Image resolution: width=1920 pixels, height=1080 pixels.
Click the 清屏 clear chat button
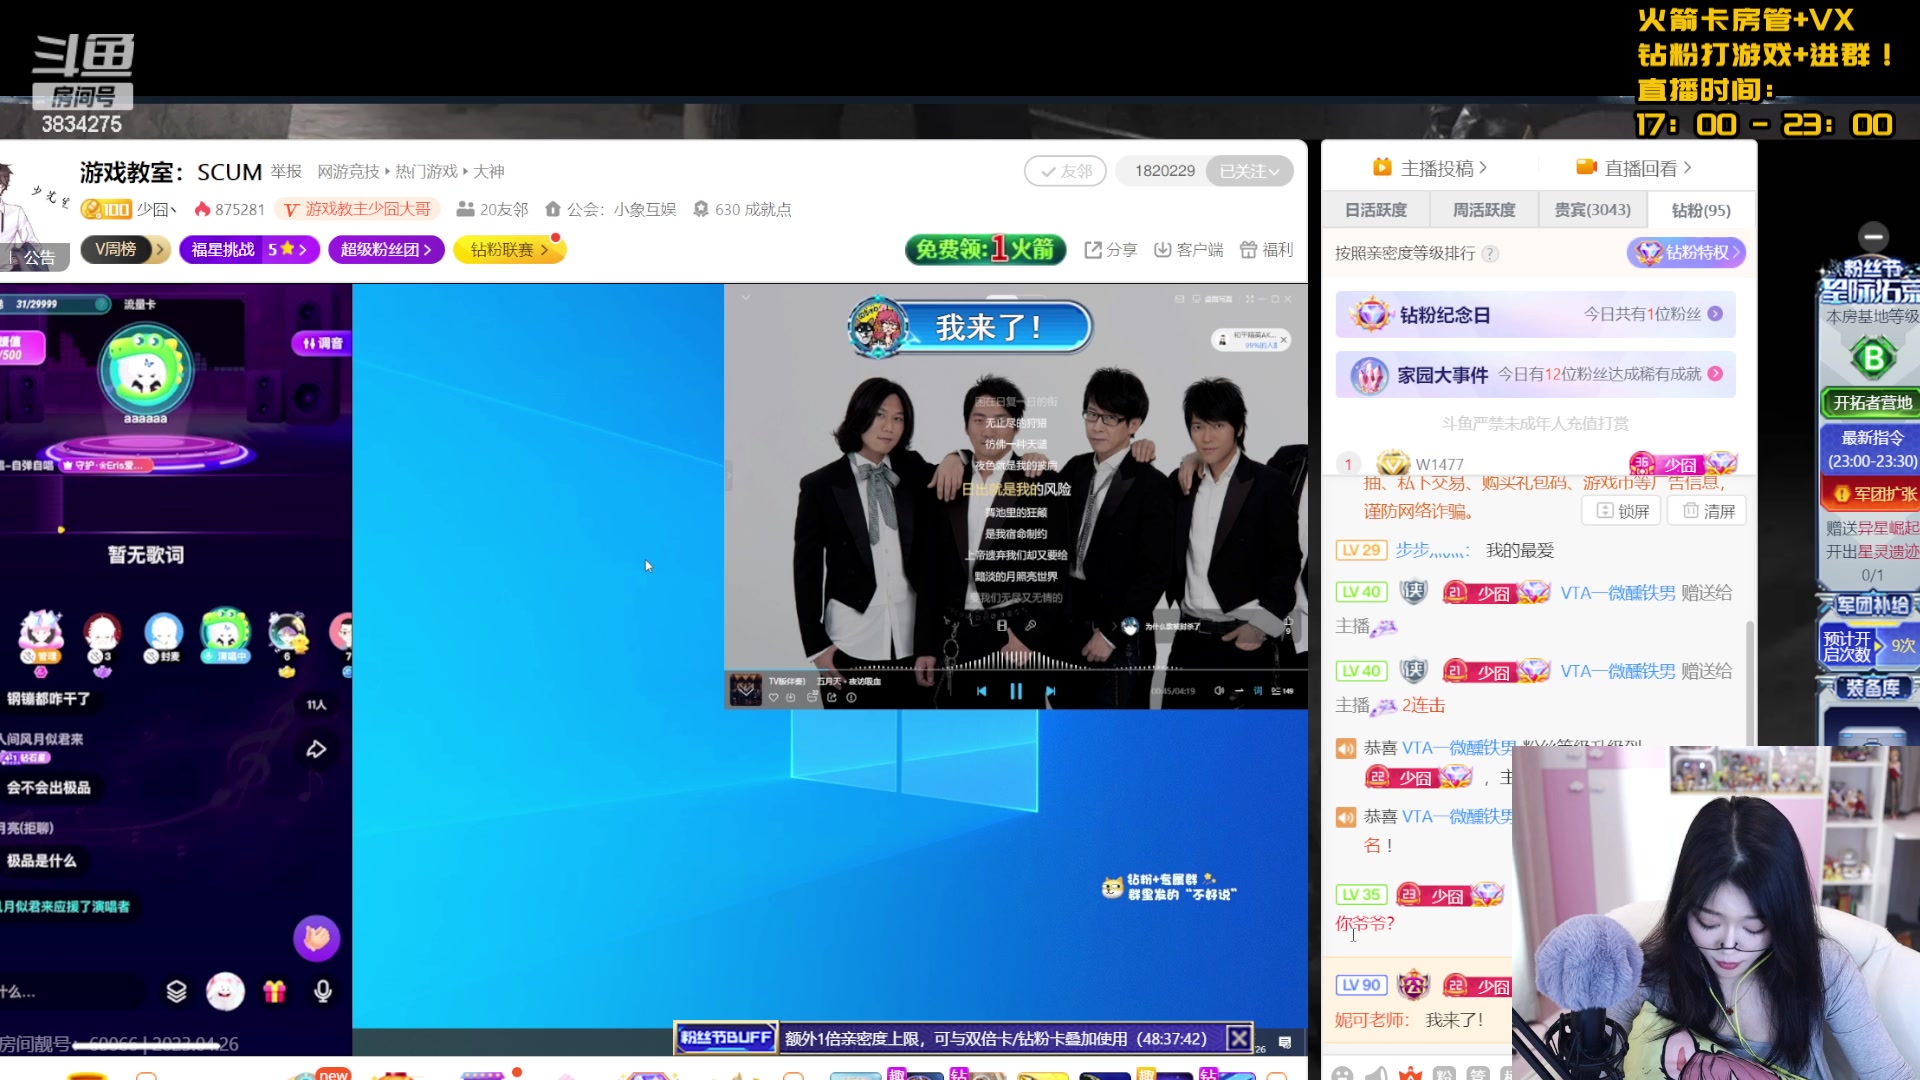point(1707,511)
